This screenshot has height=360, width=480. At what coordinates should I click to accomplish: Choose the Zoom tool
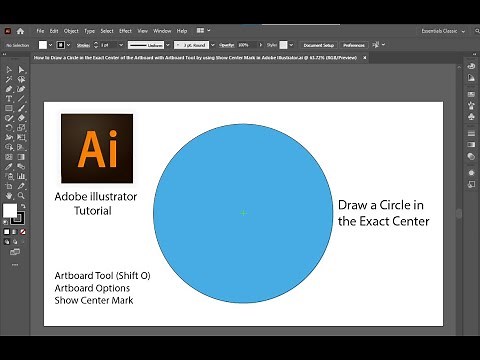click(21, 196)
